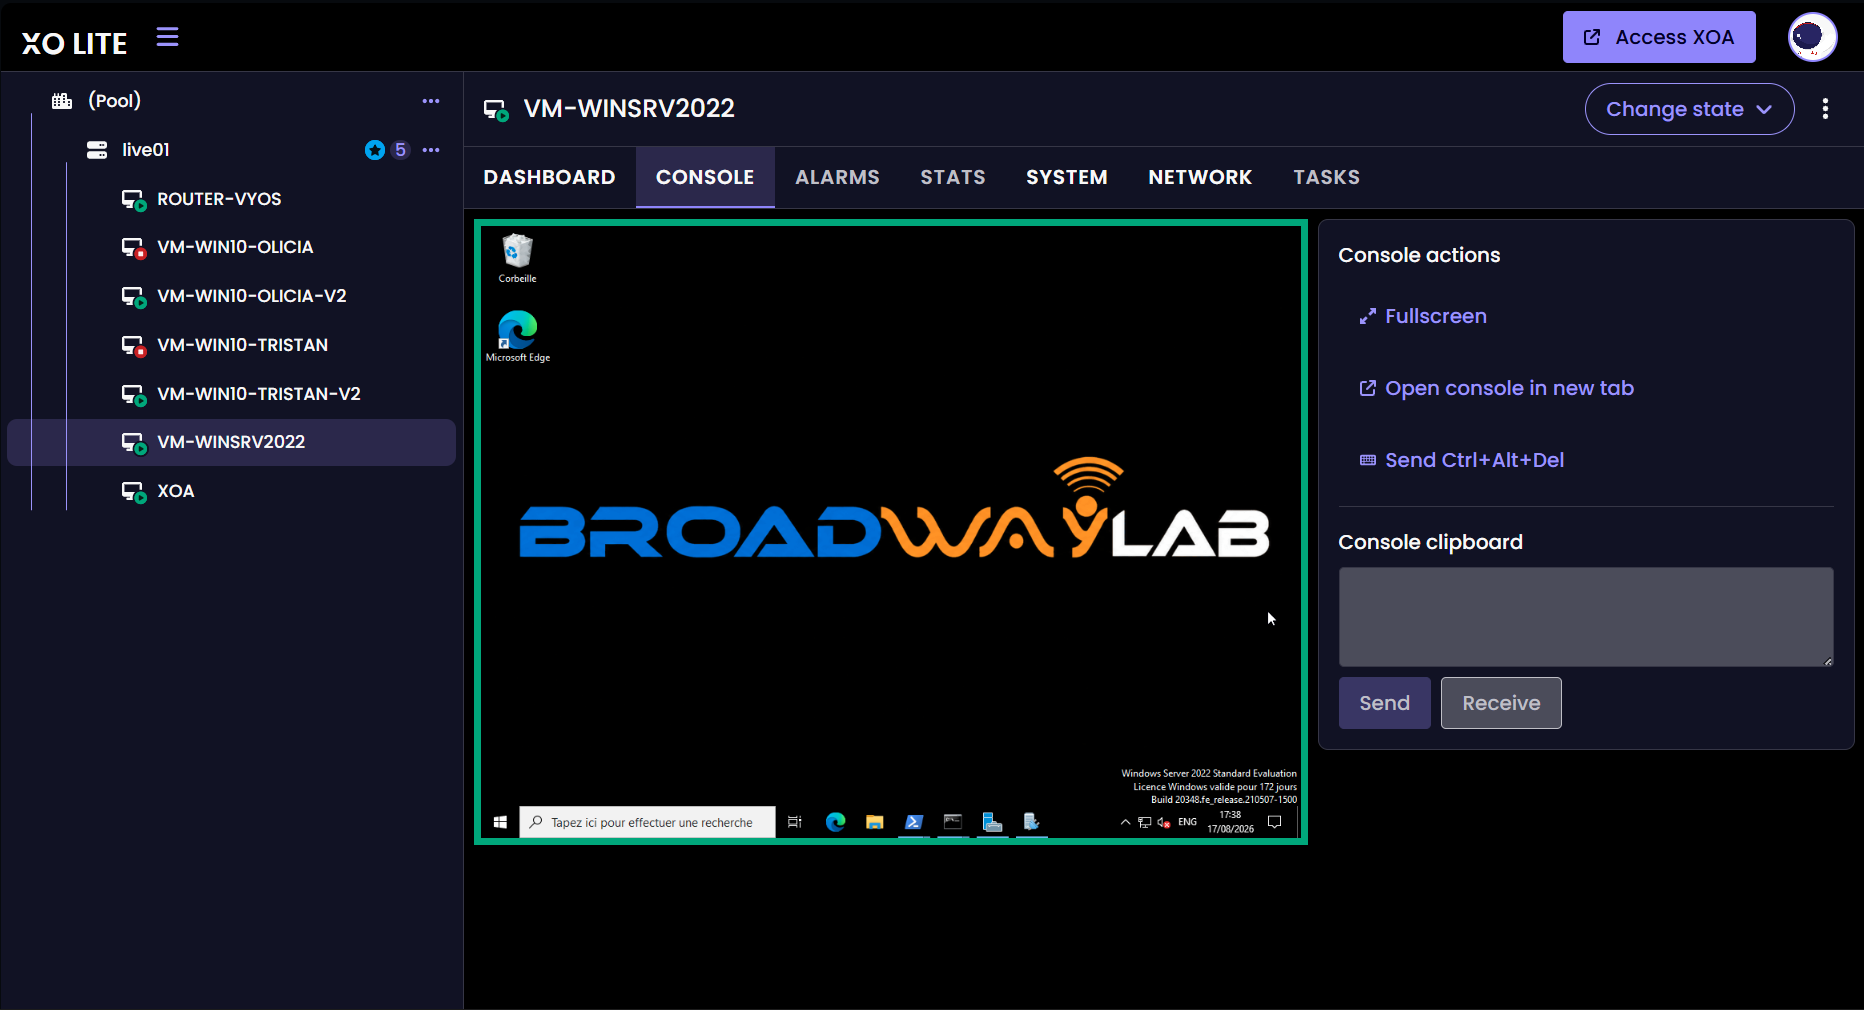The height and width of the screenshot is (1010, 1864).
Task: Open PowerShell from the console taskbar
Action: [x=914, y=822]
